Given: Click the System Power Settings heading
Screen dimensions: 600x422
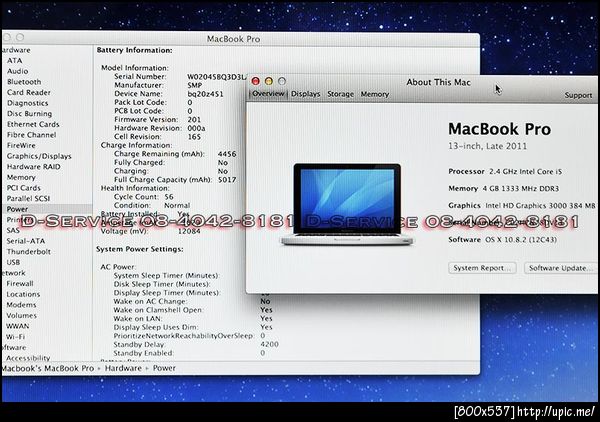Looking at the screenshot, I should pos(139,249).
